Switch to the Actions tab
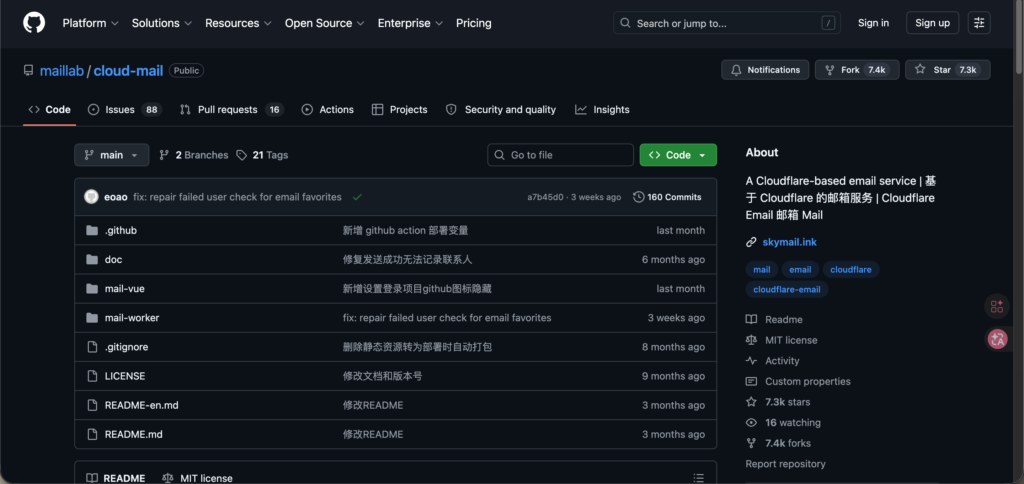This screenshot has height=484, width=1024. click(x=328, y=110)
